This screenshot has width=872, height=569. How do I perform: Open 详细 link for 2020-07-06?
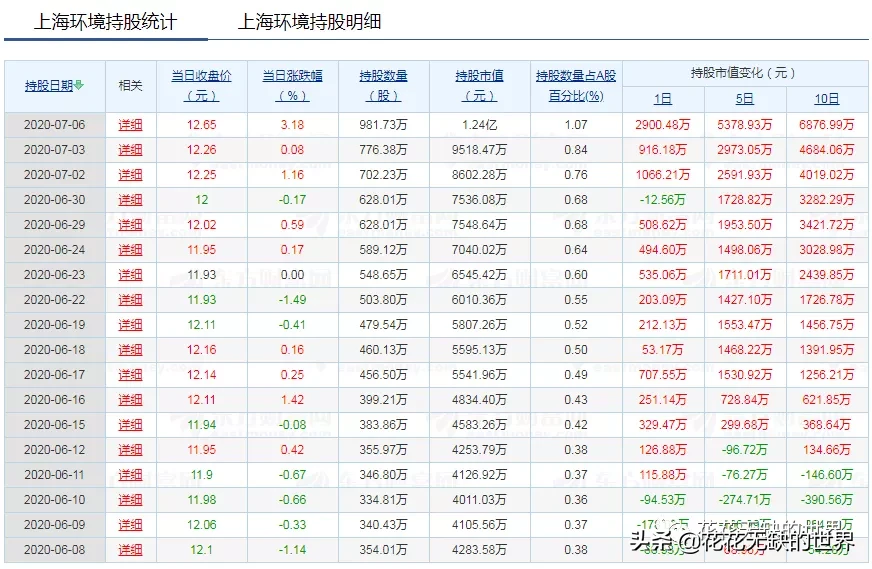tap(130, 125)
